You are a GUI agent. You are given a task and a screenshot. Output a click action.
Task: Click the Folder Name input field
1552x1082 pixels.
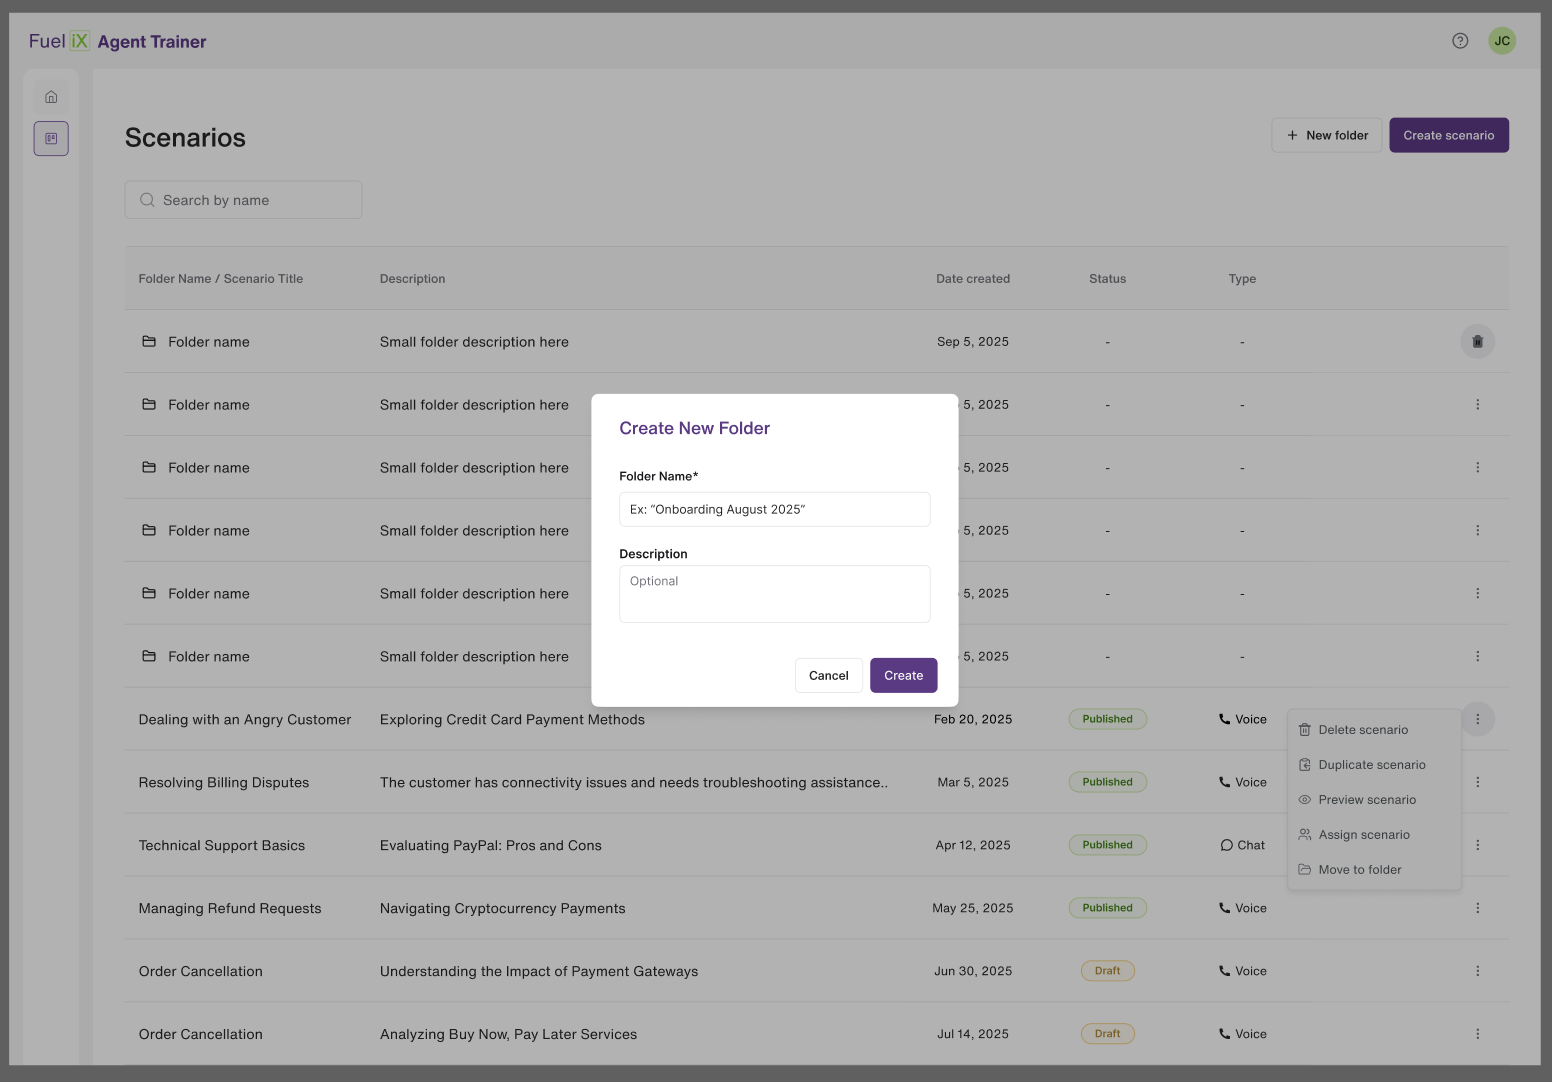[774, 509]
